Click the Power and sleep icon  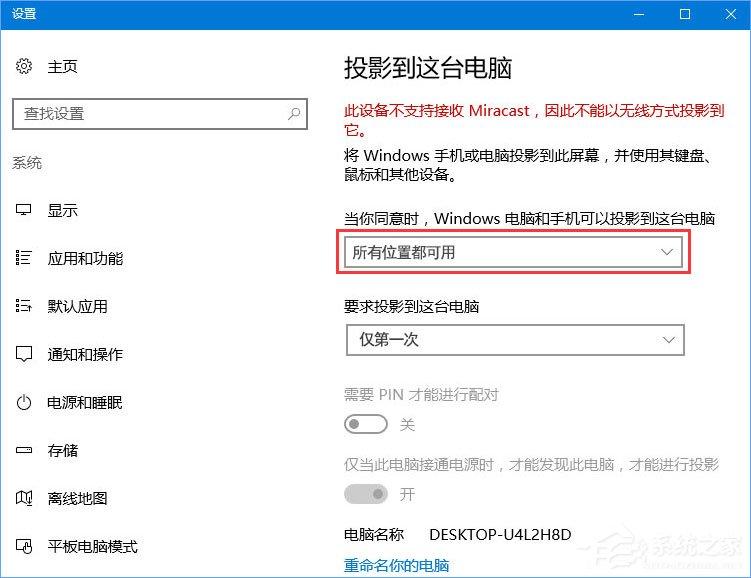(x=24, y=402)
